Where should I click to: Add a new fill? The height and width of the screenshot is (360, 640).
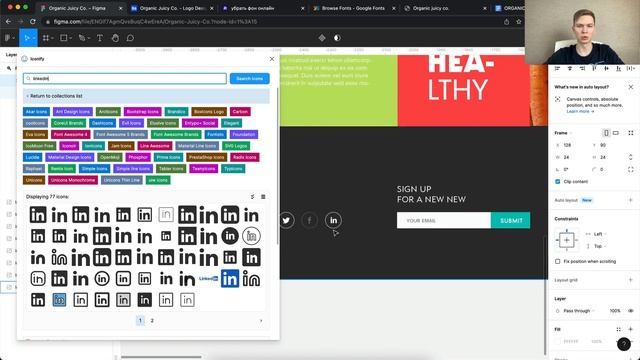pyautogui.click(x=631, y=329)
